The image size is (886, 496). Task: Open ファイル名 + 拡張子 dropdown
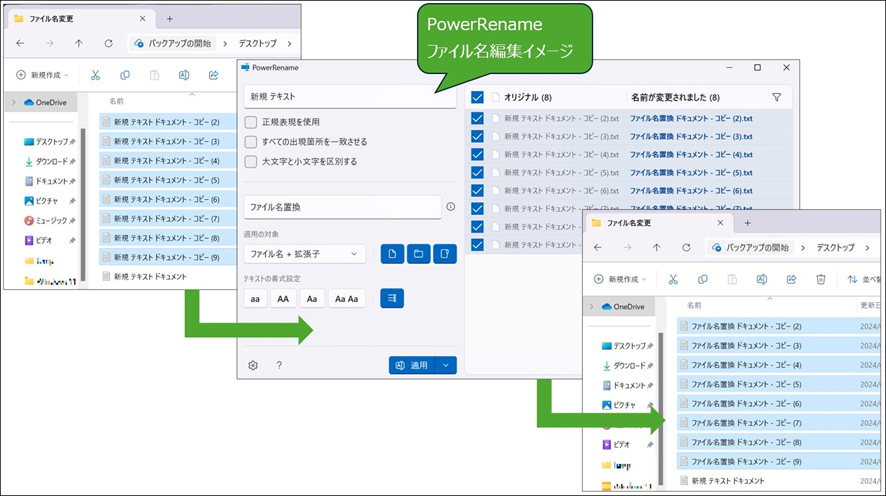[x=305, y=254]
